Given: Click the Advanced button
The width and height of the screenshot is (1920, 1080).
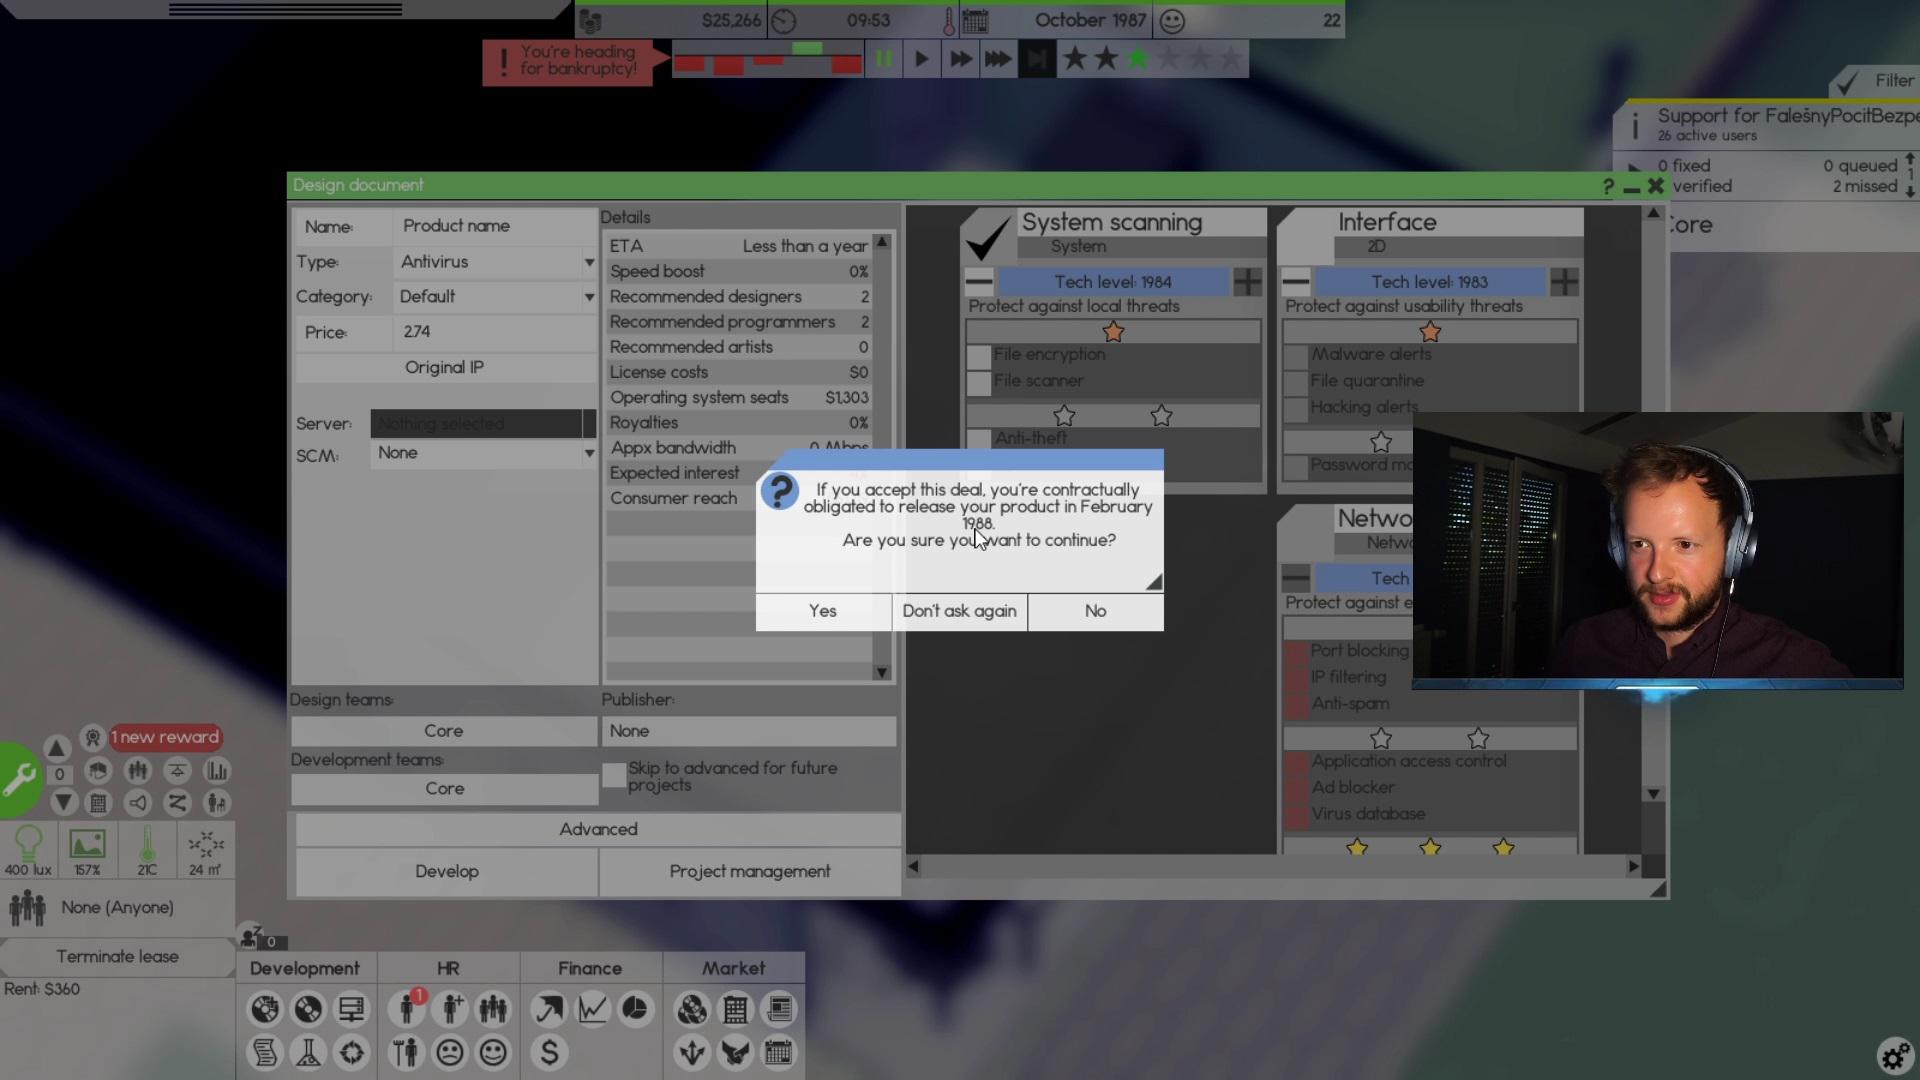Looking at the screenshot, I should 598,829.
